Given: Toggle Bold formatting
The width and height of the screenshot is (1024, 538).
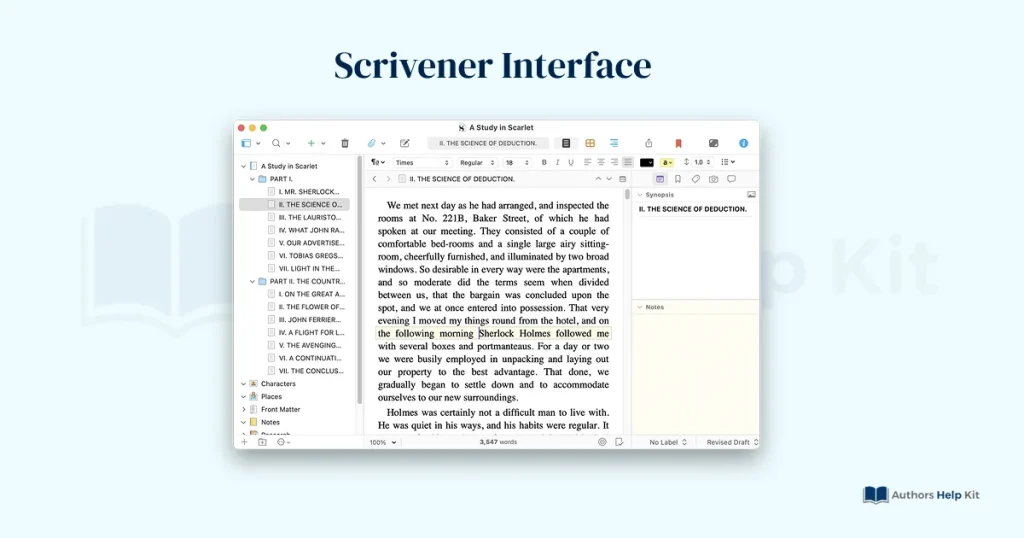Looking at the screenshot, I should click(544, 163).
